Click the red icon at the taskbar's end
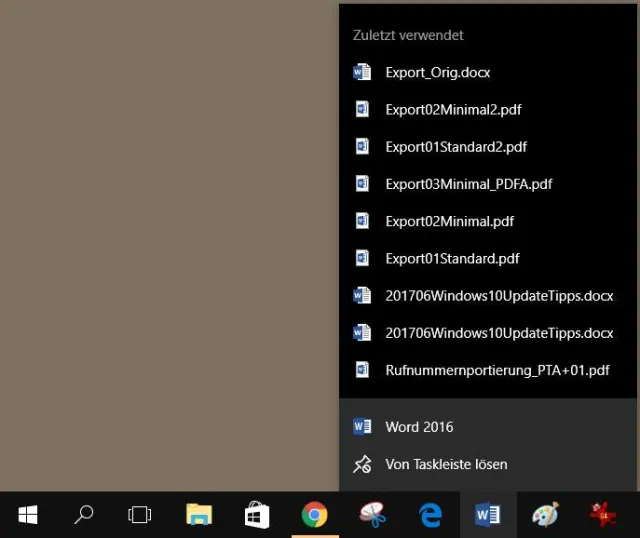640x538 pixels. 603,515
